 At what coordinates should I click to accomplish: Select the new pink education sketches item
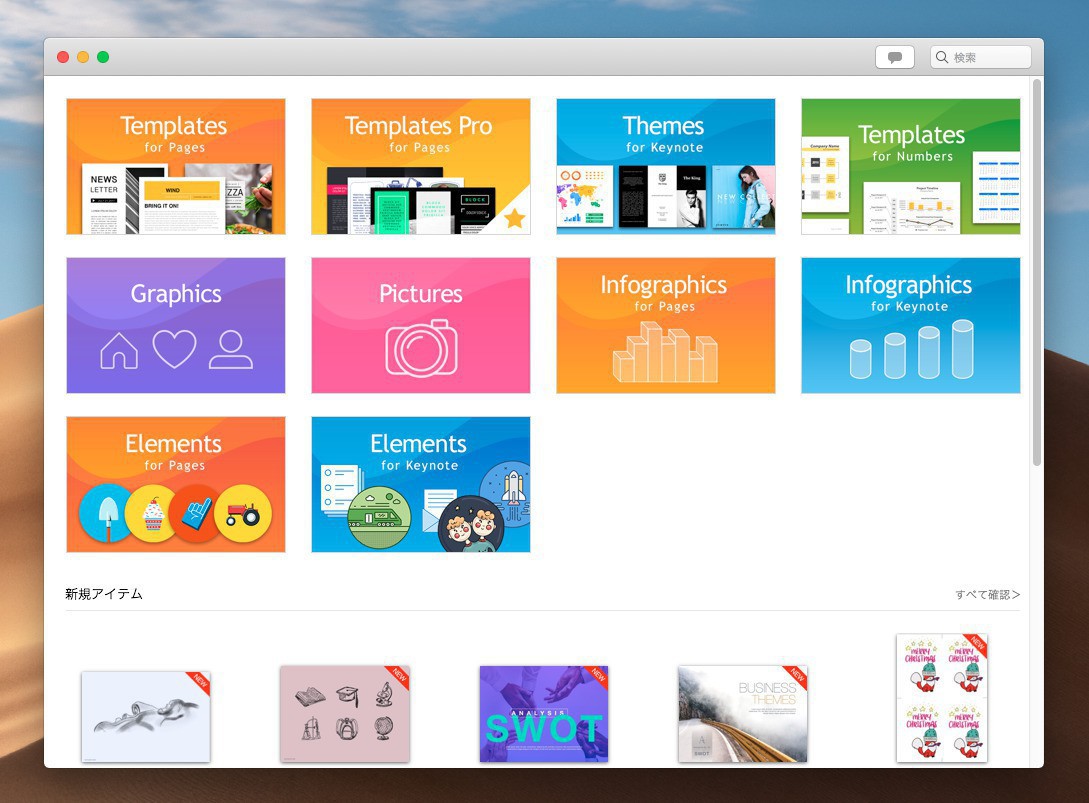tap(345, 713)
